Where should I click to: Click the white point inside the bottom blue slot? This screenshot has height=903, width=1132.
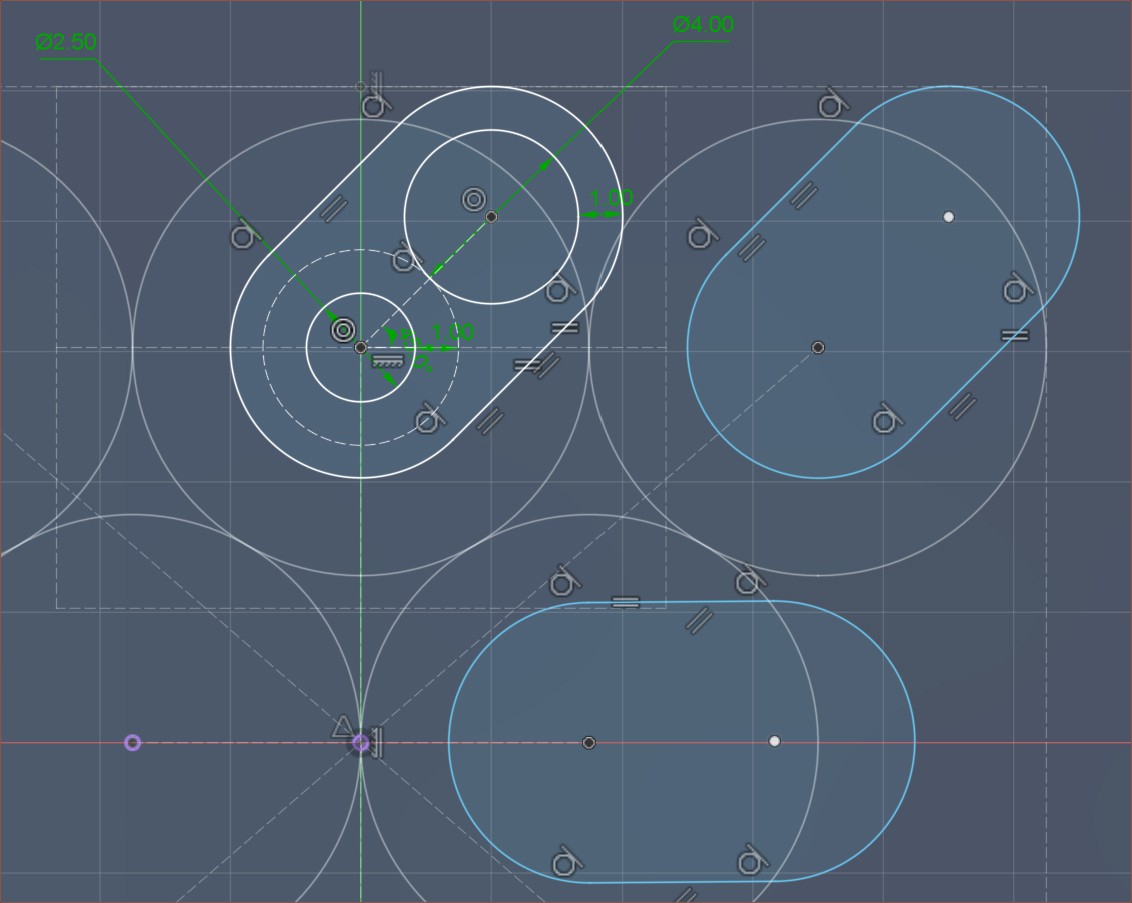(774, 741)
